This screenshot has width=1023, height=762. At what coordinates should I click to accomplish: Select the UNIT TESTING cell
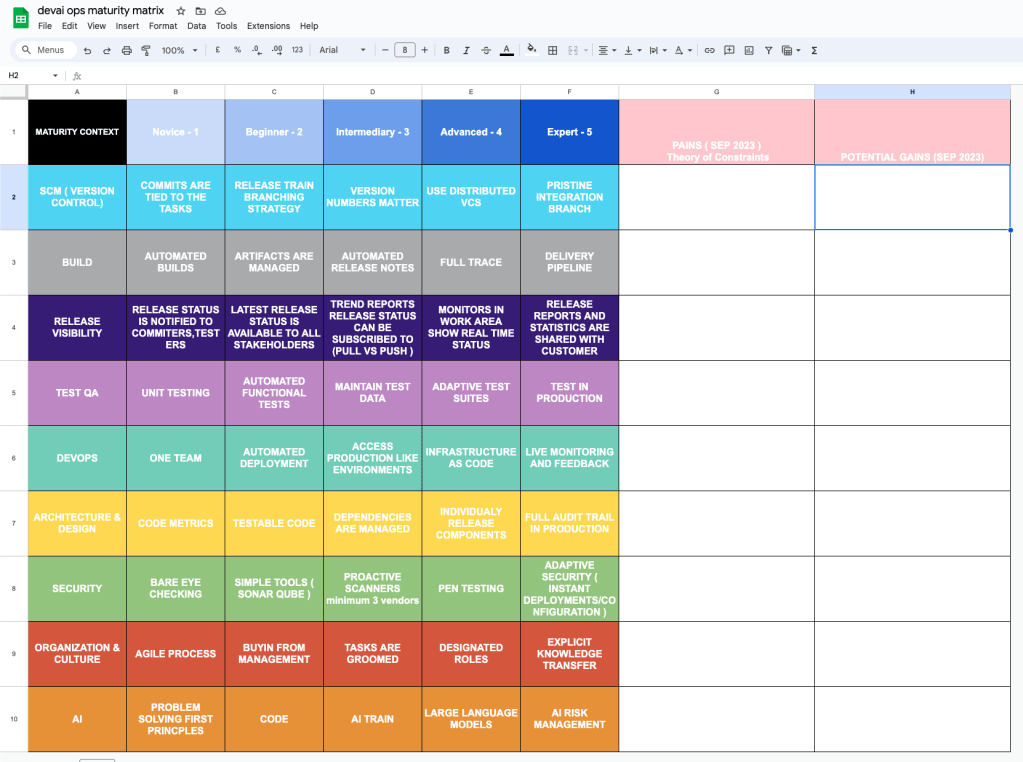tap(176, 393)
